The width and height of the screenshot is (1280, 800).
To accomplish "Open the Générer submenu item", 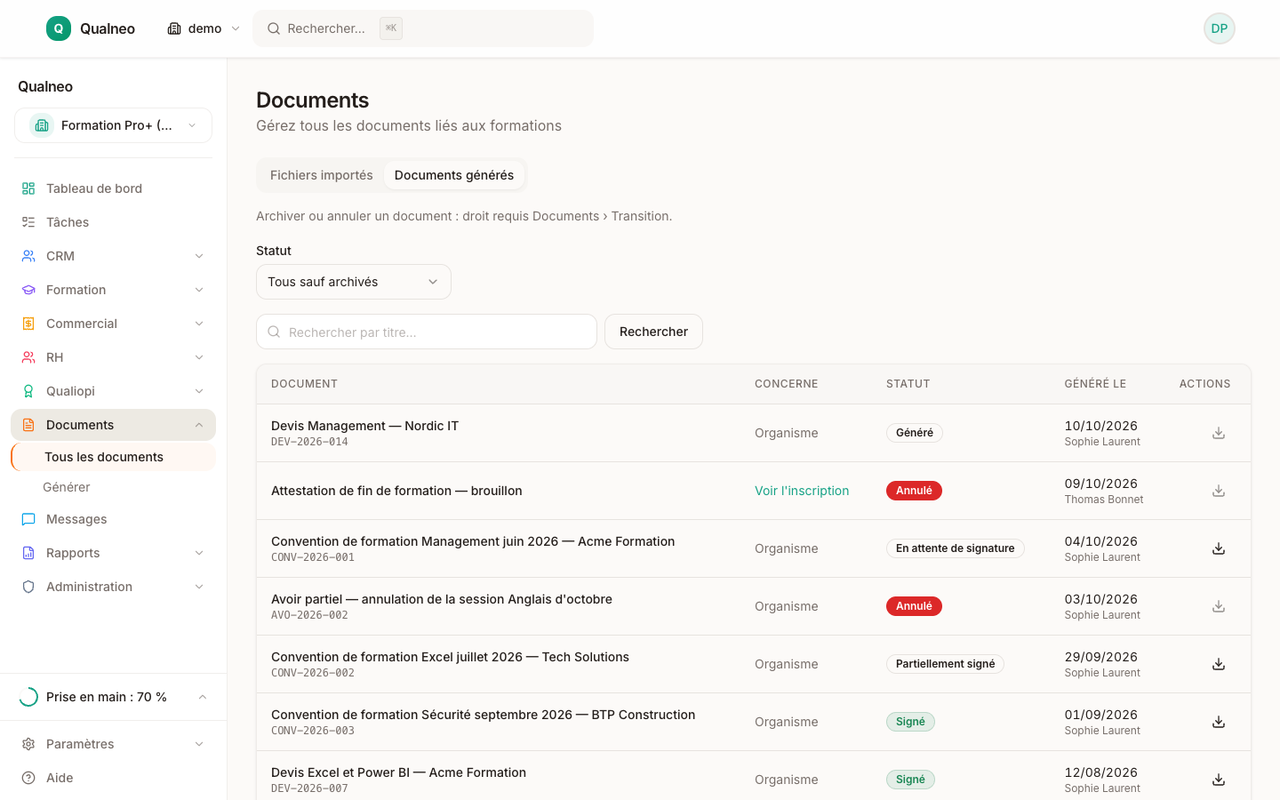I will tap(66, 487).
